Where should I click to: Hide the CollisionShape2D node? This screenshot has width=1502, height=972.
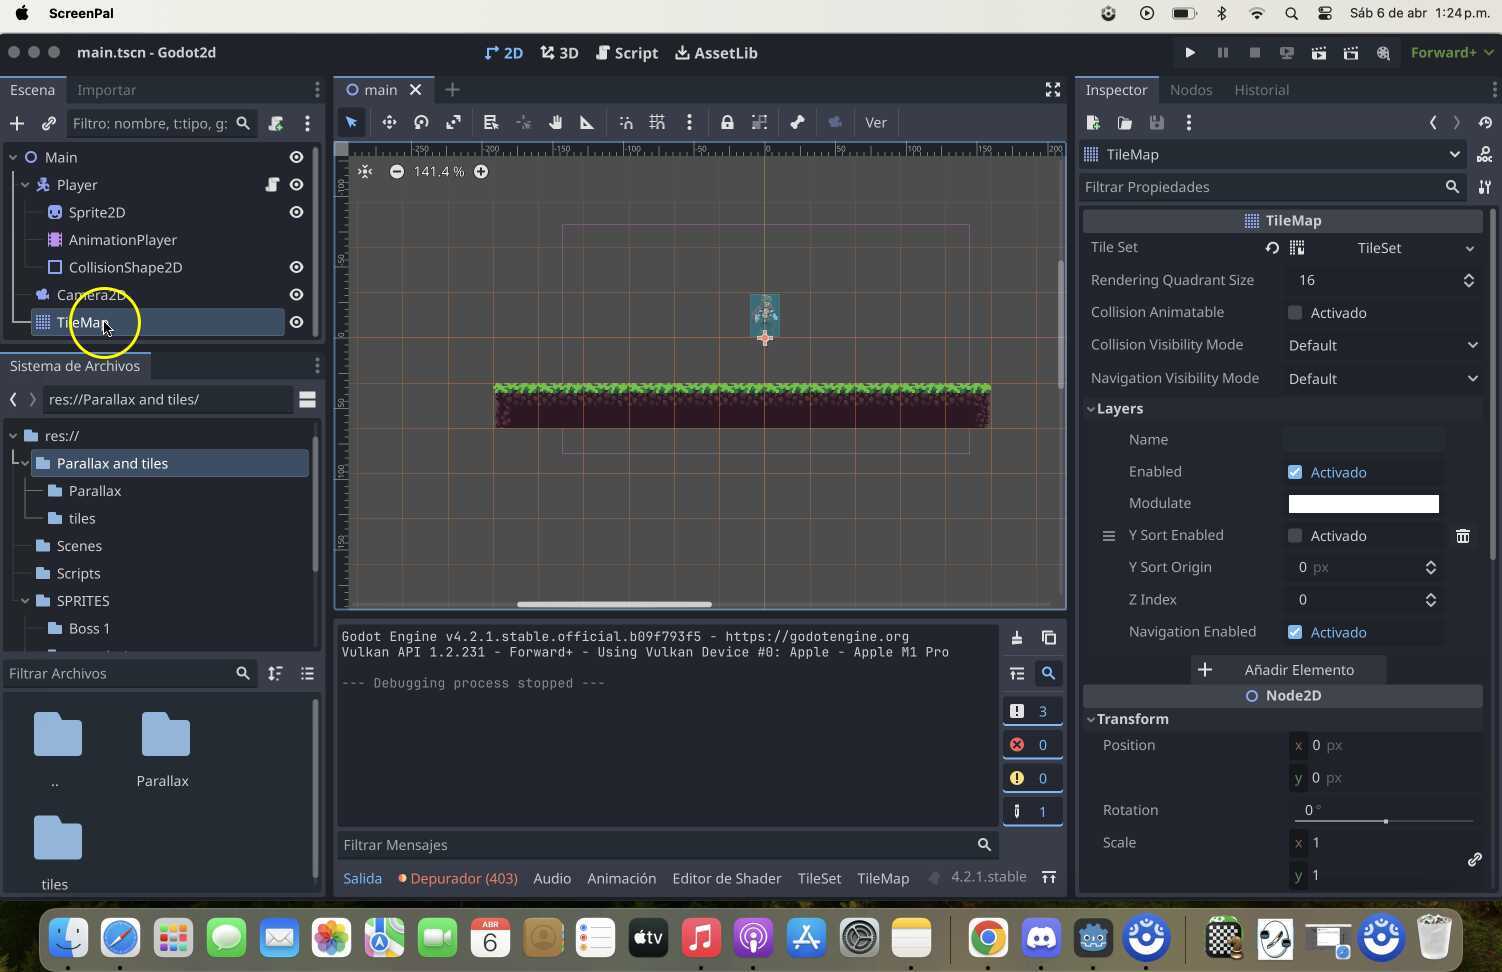[x=296, y=267]
